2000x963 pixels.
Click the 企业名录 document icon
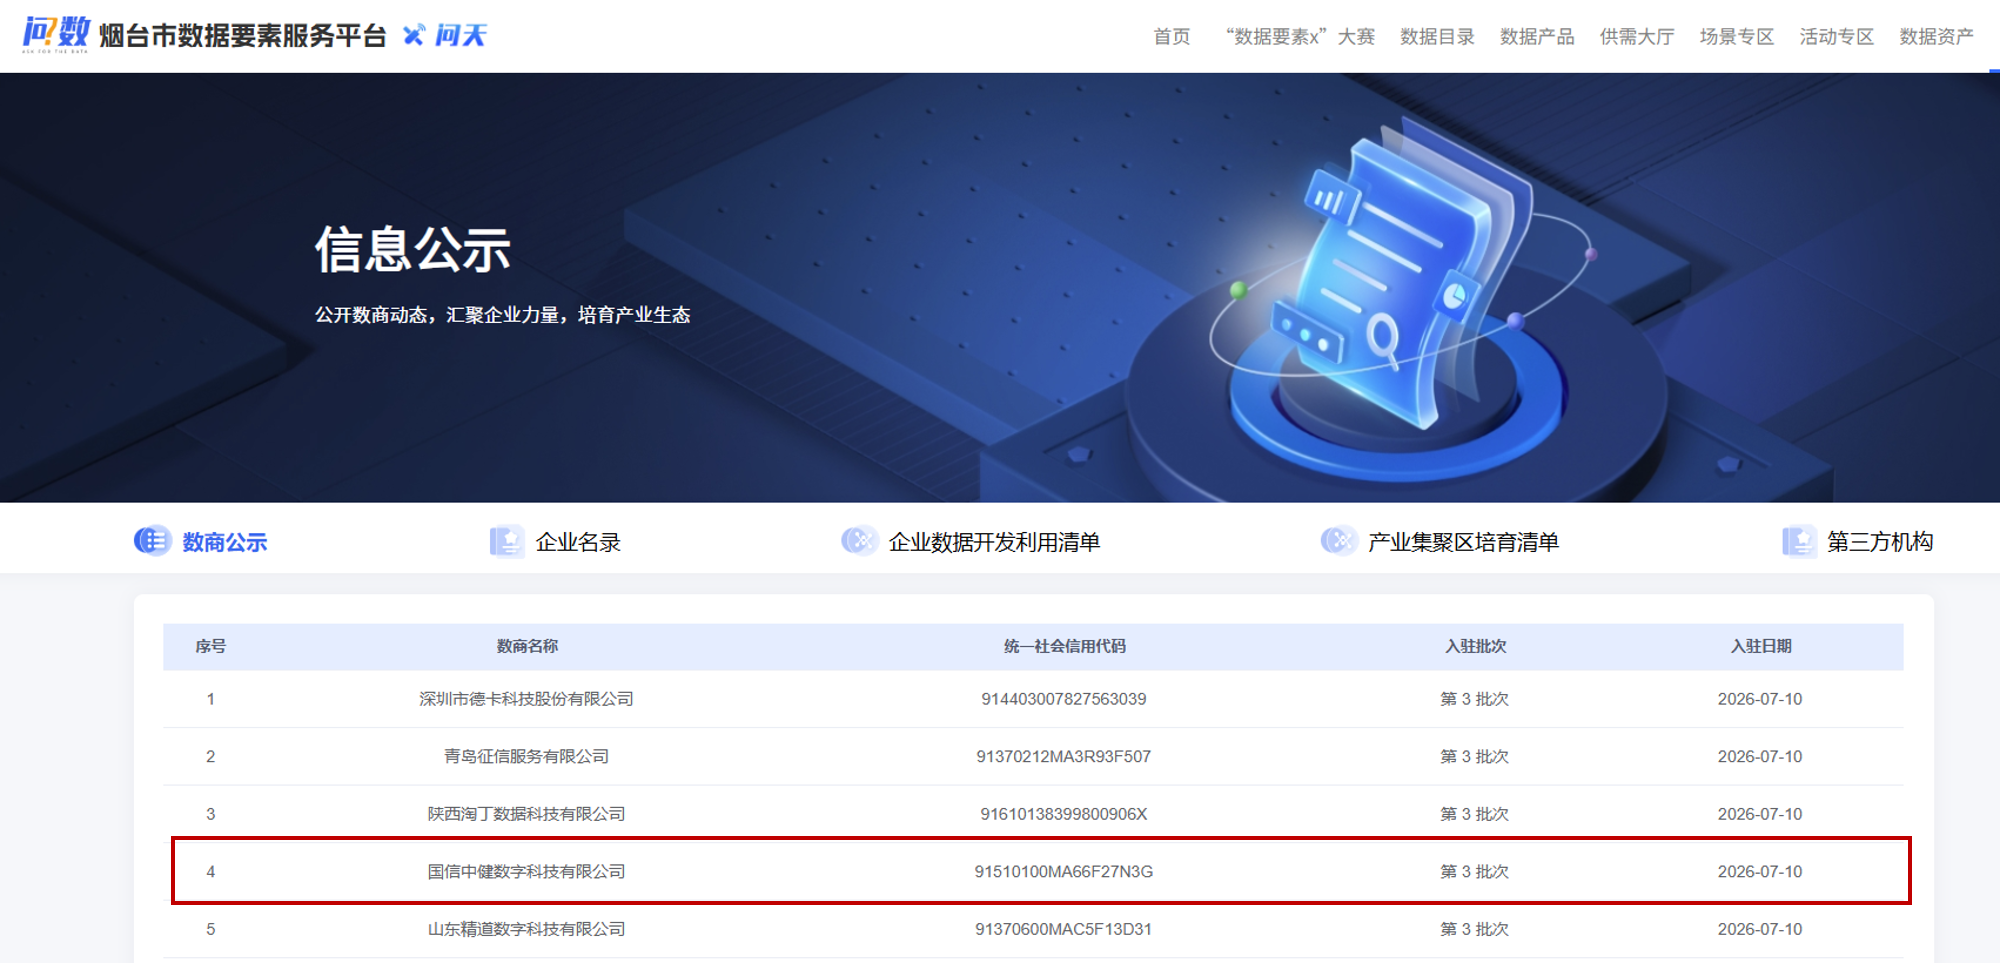(x=506, y=541)
